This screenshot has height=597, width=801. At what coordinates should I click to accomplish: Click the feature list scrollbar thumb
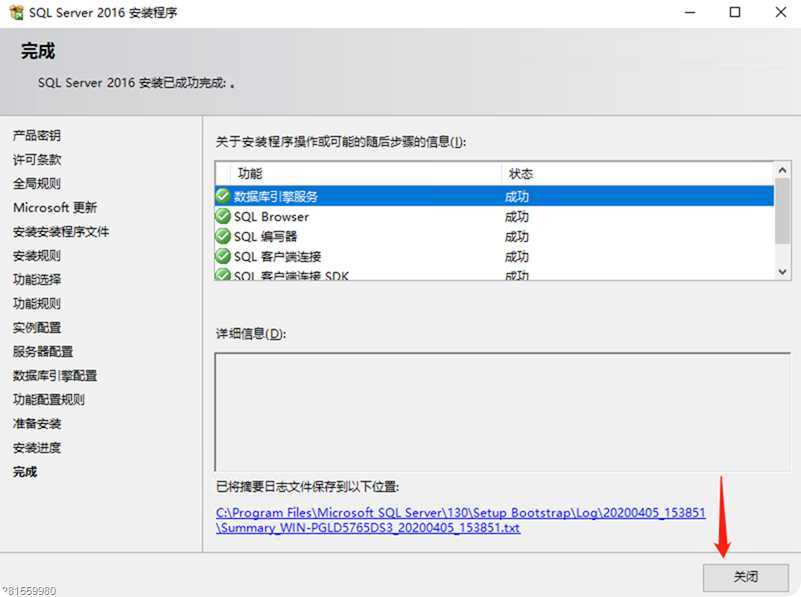click(x=782, y=211)
